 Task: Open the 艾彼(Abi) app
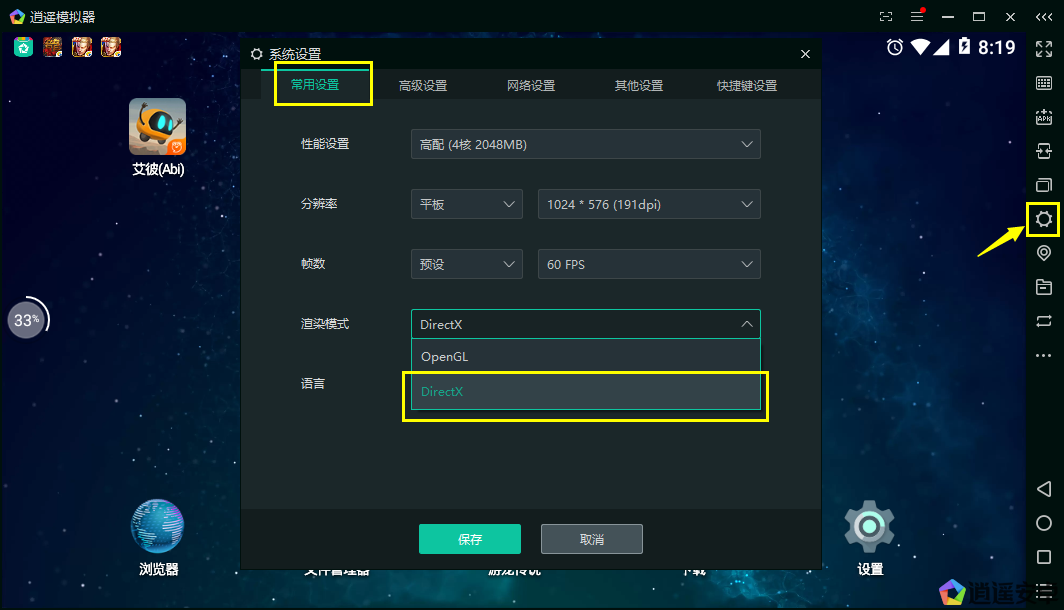[157, 125]
